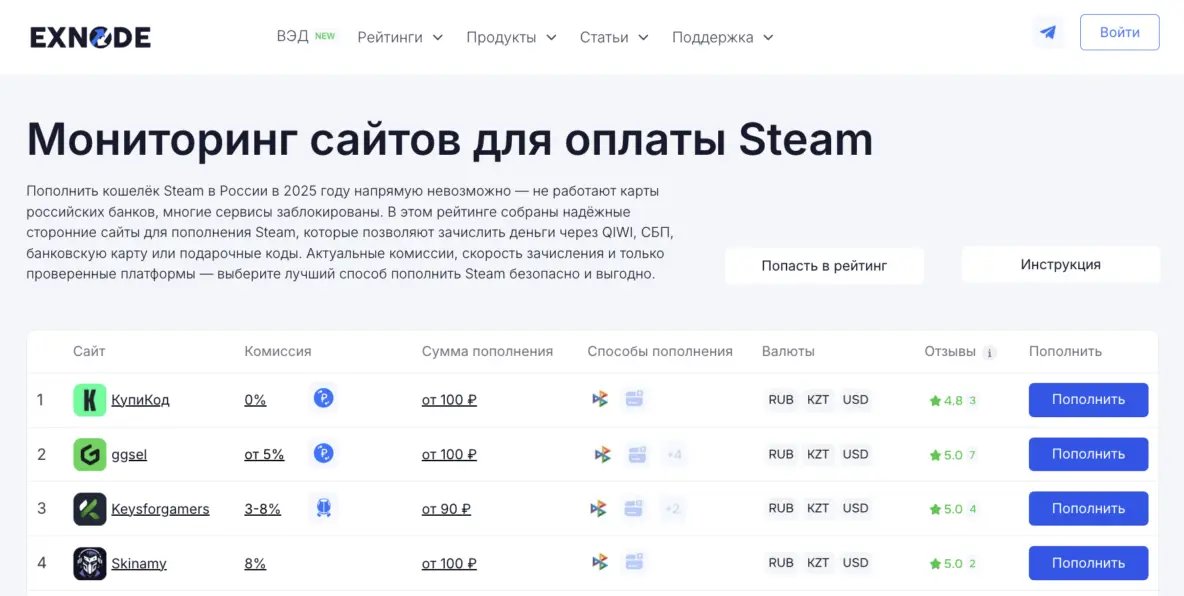
Task: Click the EXNODE logo
Action: pyautogui.click(x=91, y=37)
